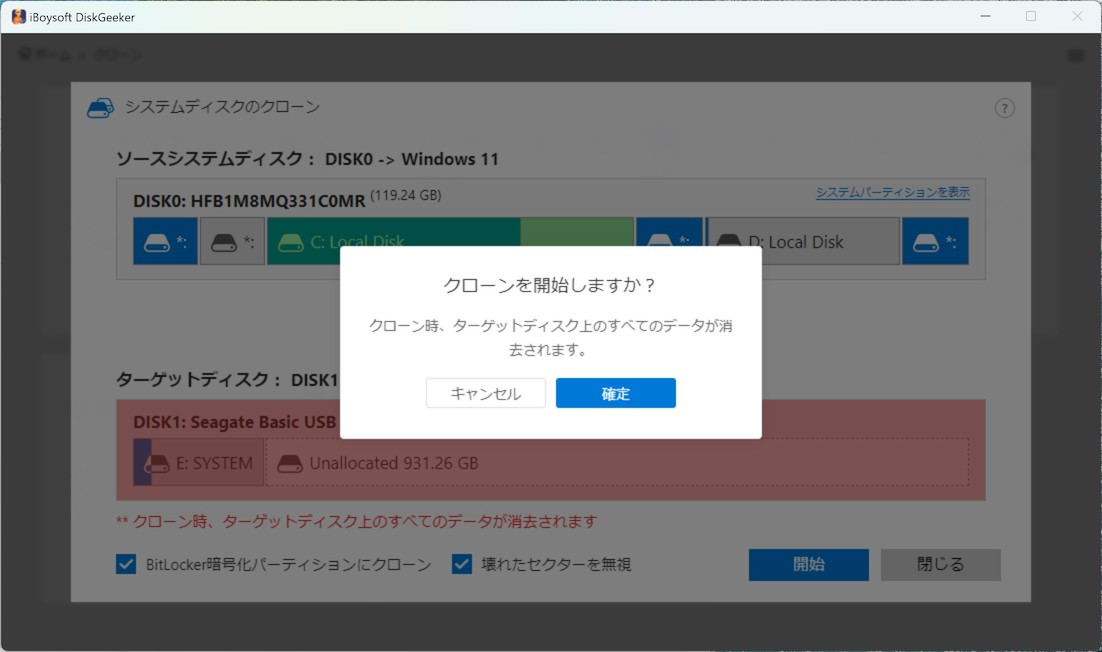The height and width of the screenshot is (652, 1102).
Task: Select the first blue partition in DISK0
Action: (165, 241)
